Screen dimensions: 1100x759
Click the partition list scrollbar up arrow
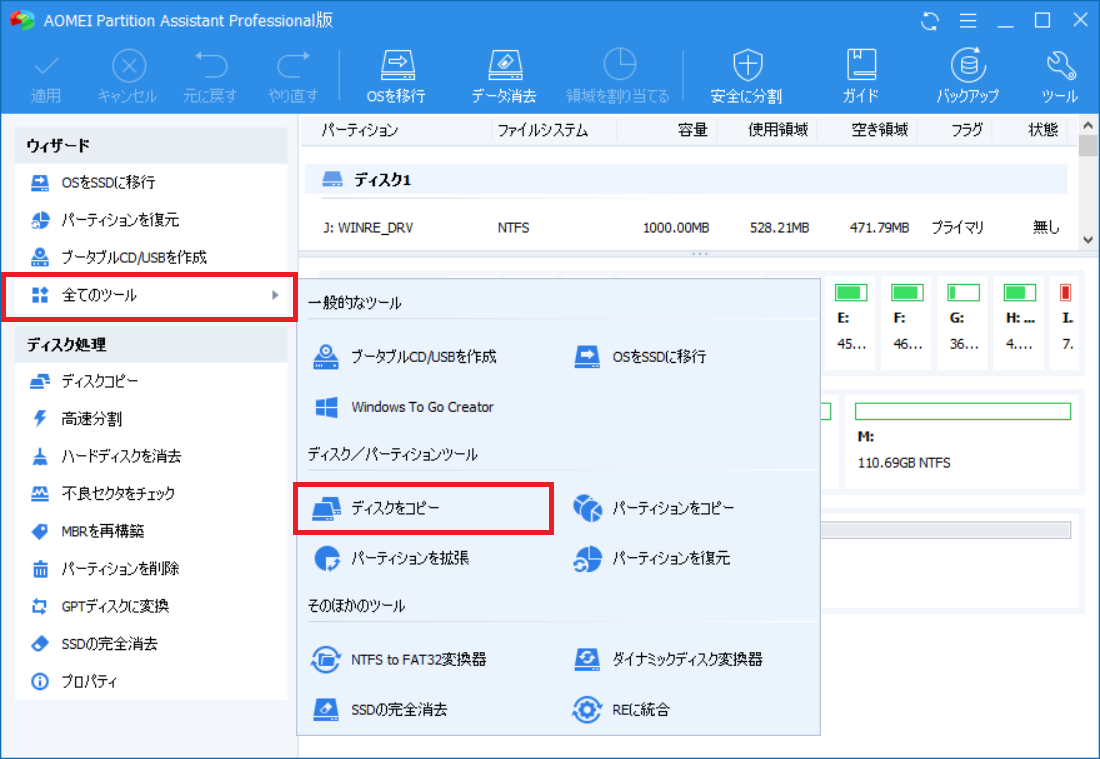click(x=1088, y=126)
